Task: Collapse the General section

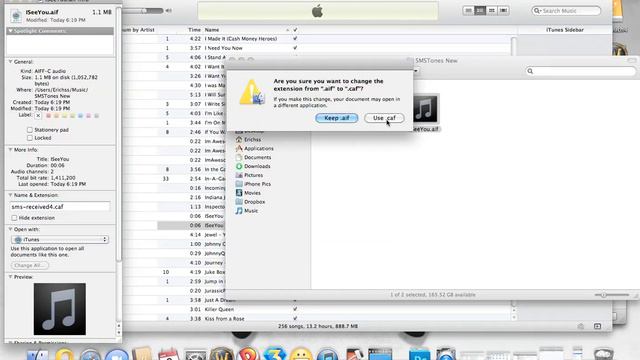Action: (x=10, y=62)
